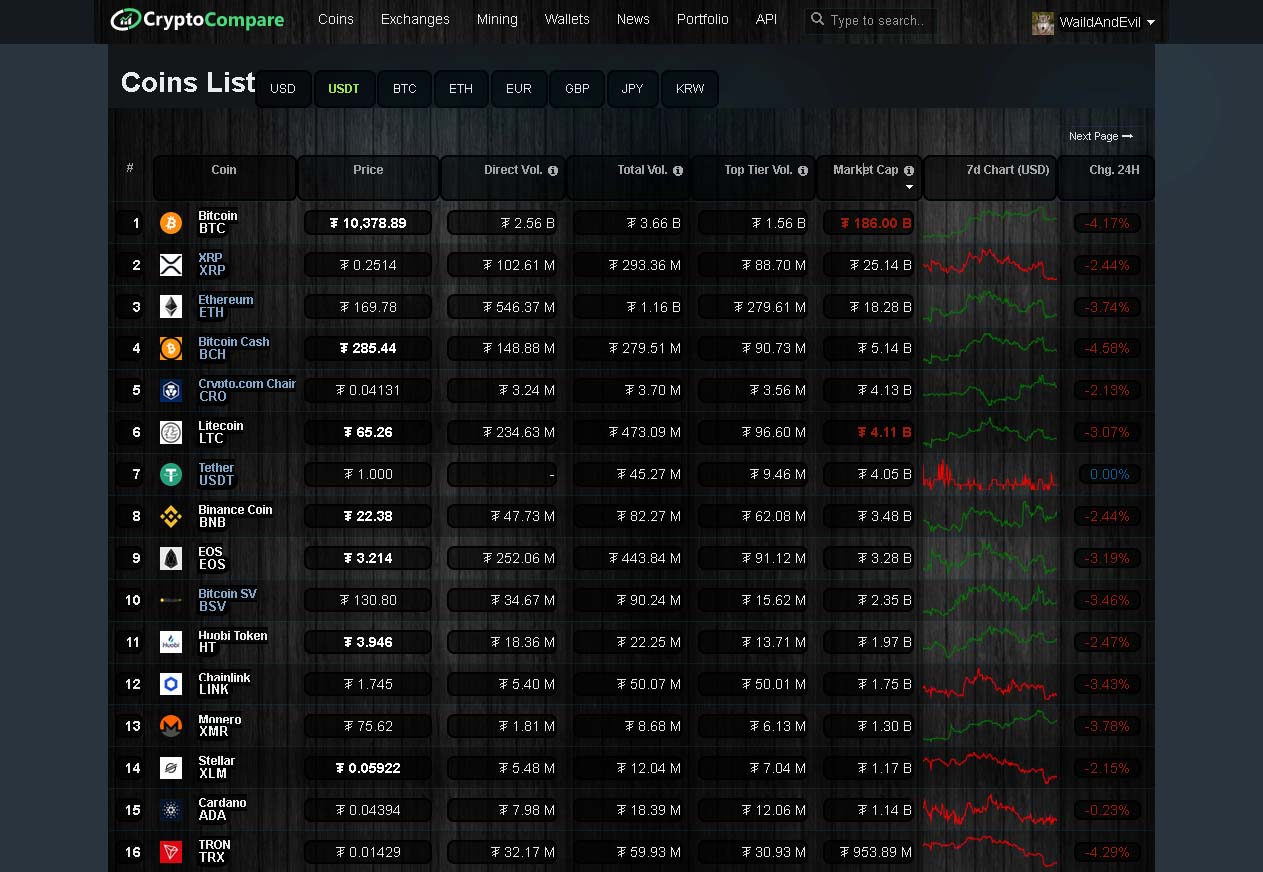Open Bitcoin's 7d chart thumbnail
Viewport: 1263px width, 872px height.
point(990,223)
